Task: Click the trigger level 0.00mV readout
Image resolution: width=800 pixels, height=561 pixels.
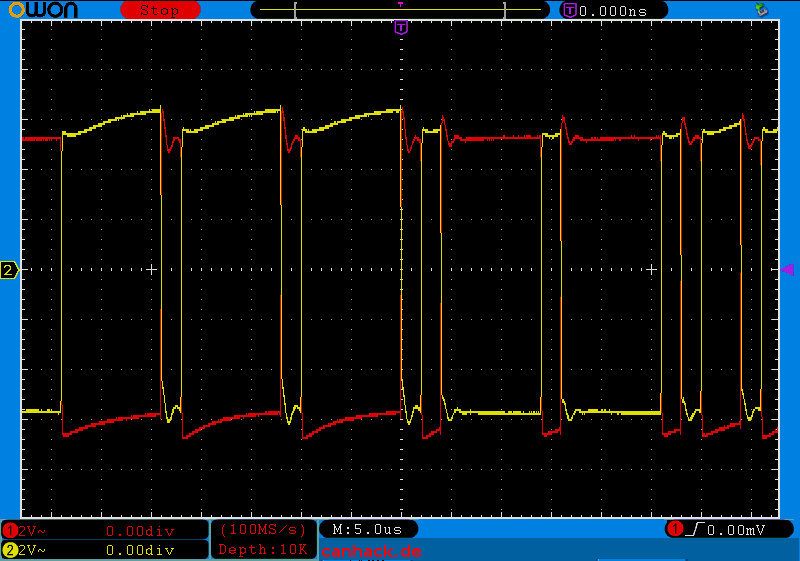Action: [736, 530]
